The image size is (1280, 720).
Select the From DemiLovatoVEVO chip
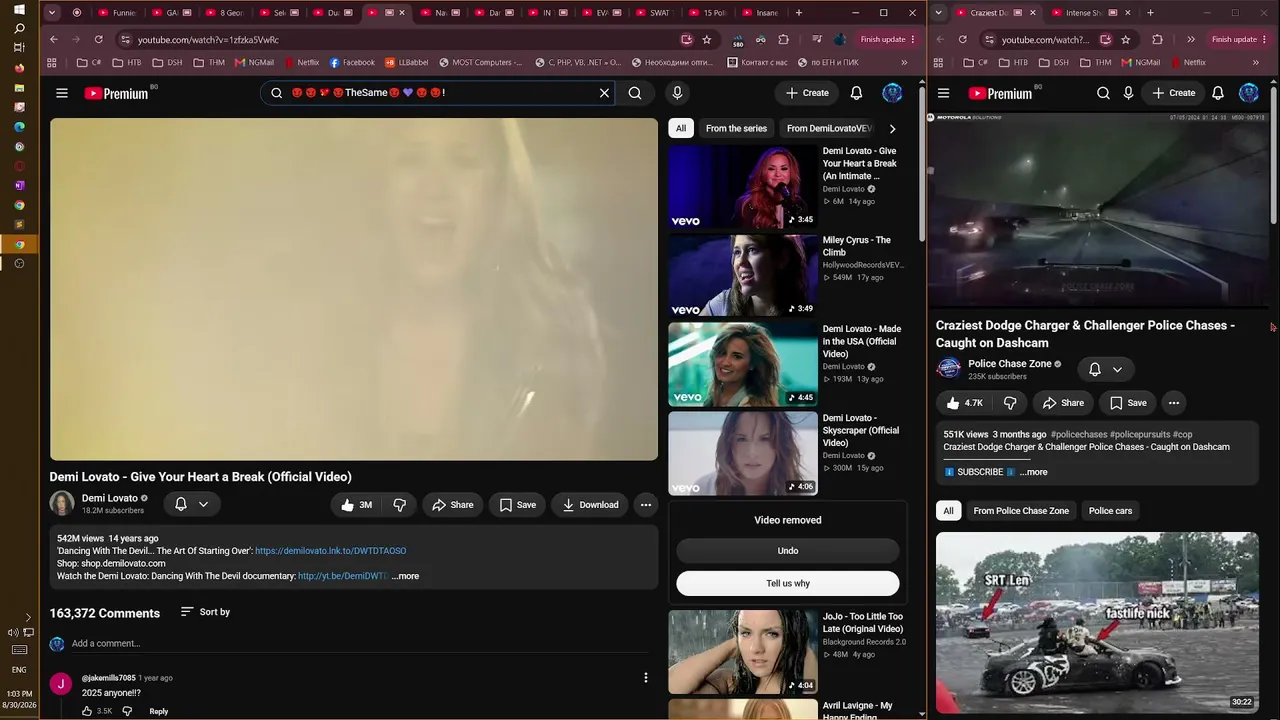829,128
